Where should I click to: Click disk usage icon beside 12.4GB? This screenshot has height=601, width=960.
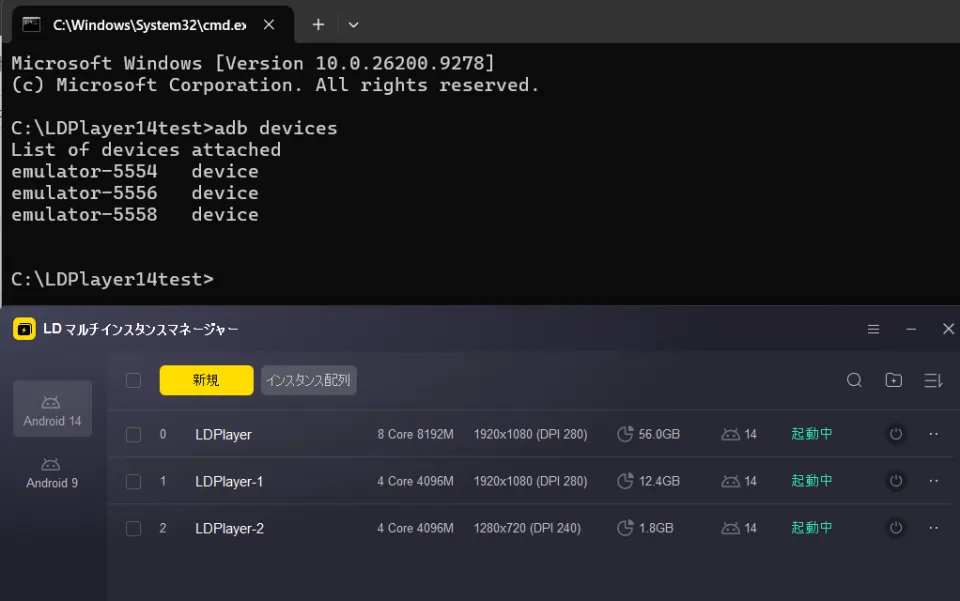[625, 481]
